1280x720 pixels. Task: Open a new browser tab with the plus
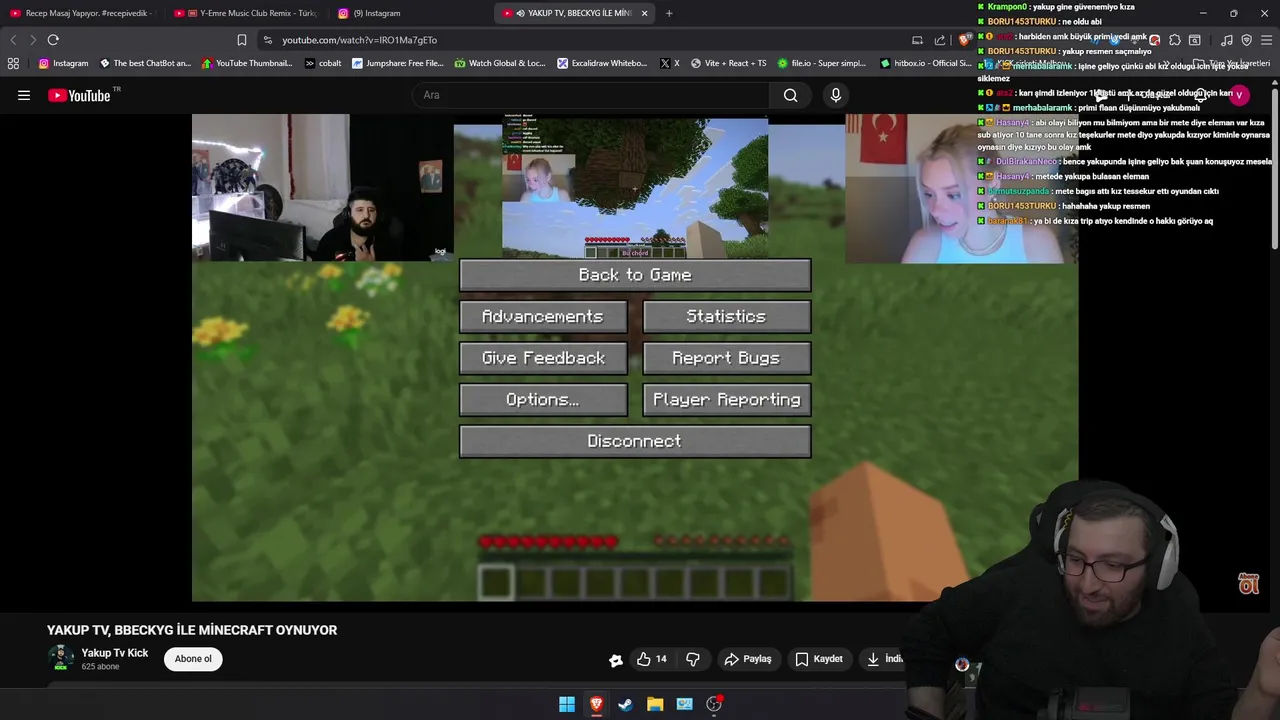669,13
